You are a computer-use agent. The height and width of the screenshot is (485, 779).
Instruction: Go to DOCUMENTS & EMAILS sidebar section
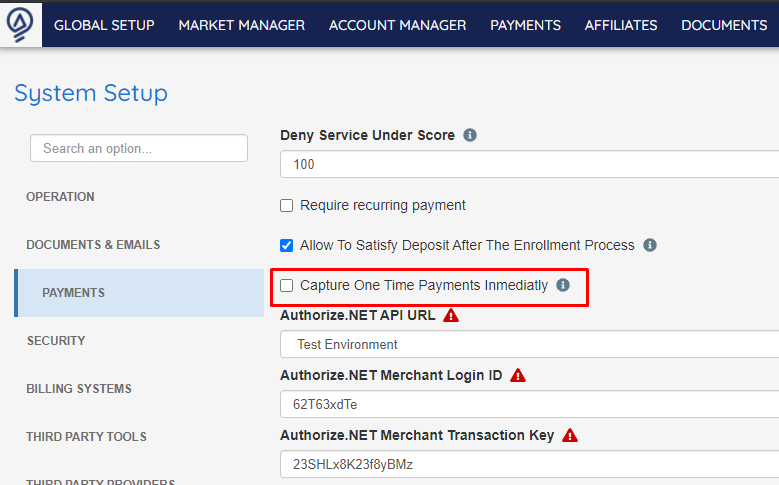(x=93, y=245)
